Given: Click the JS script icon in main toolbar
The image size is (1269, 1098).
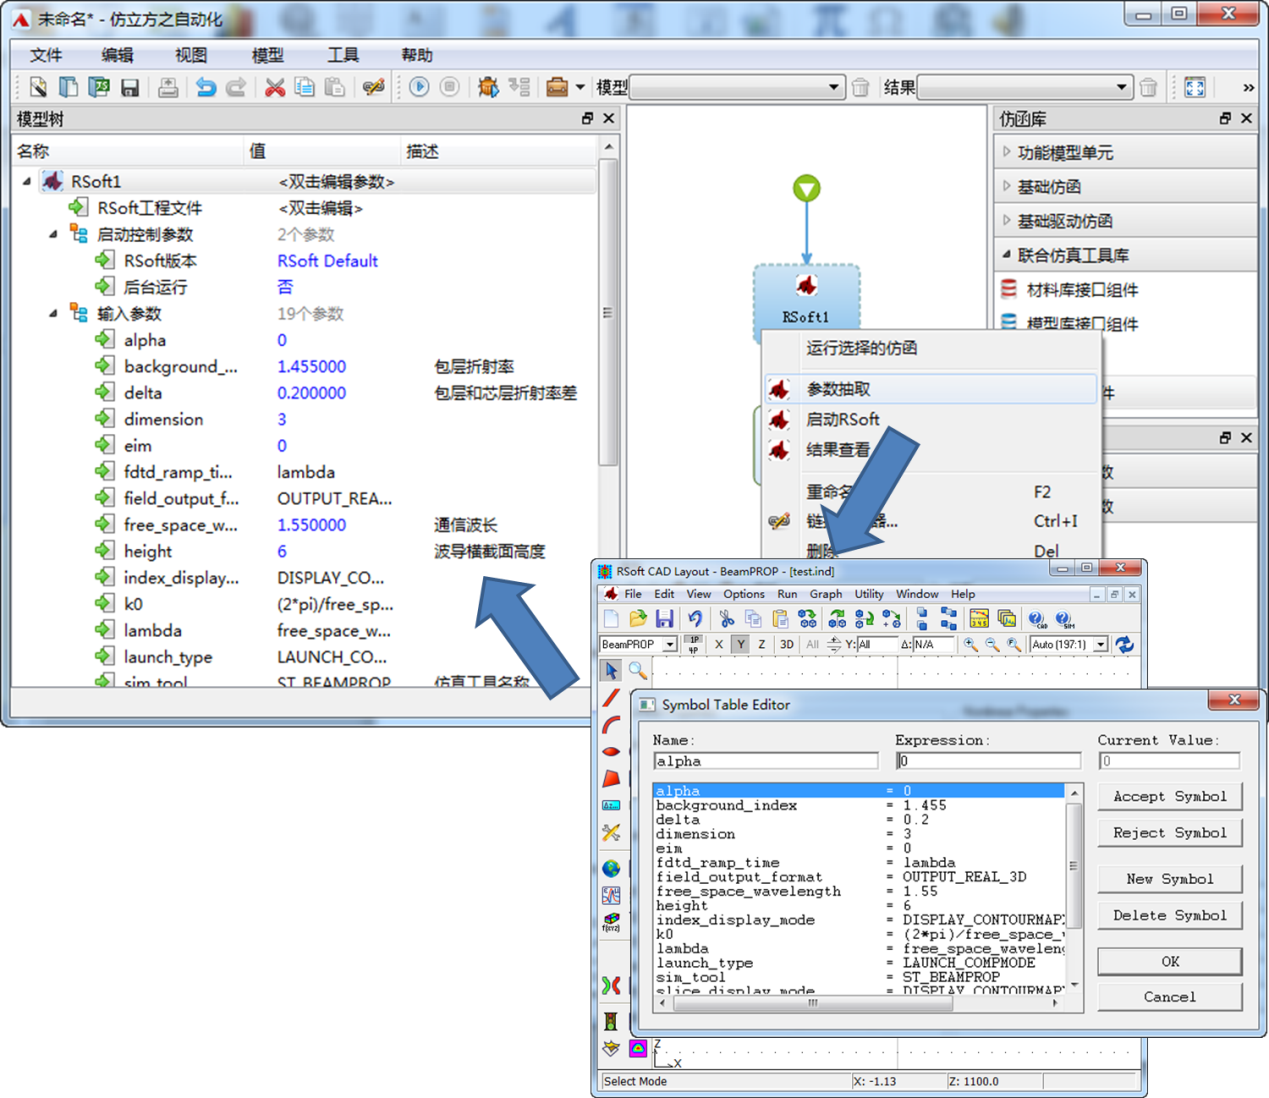Looking at the screenshot, I should pos(99,87).
